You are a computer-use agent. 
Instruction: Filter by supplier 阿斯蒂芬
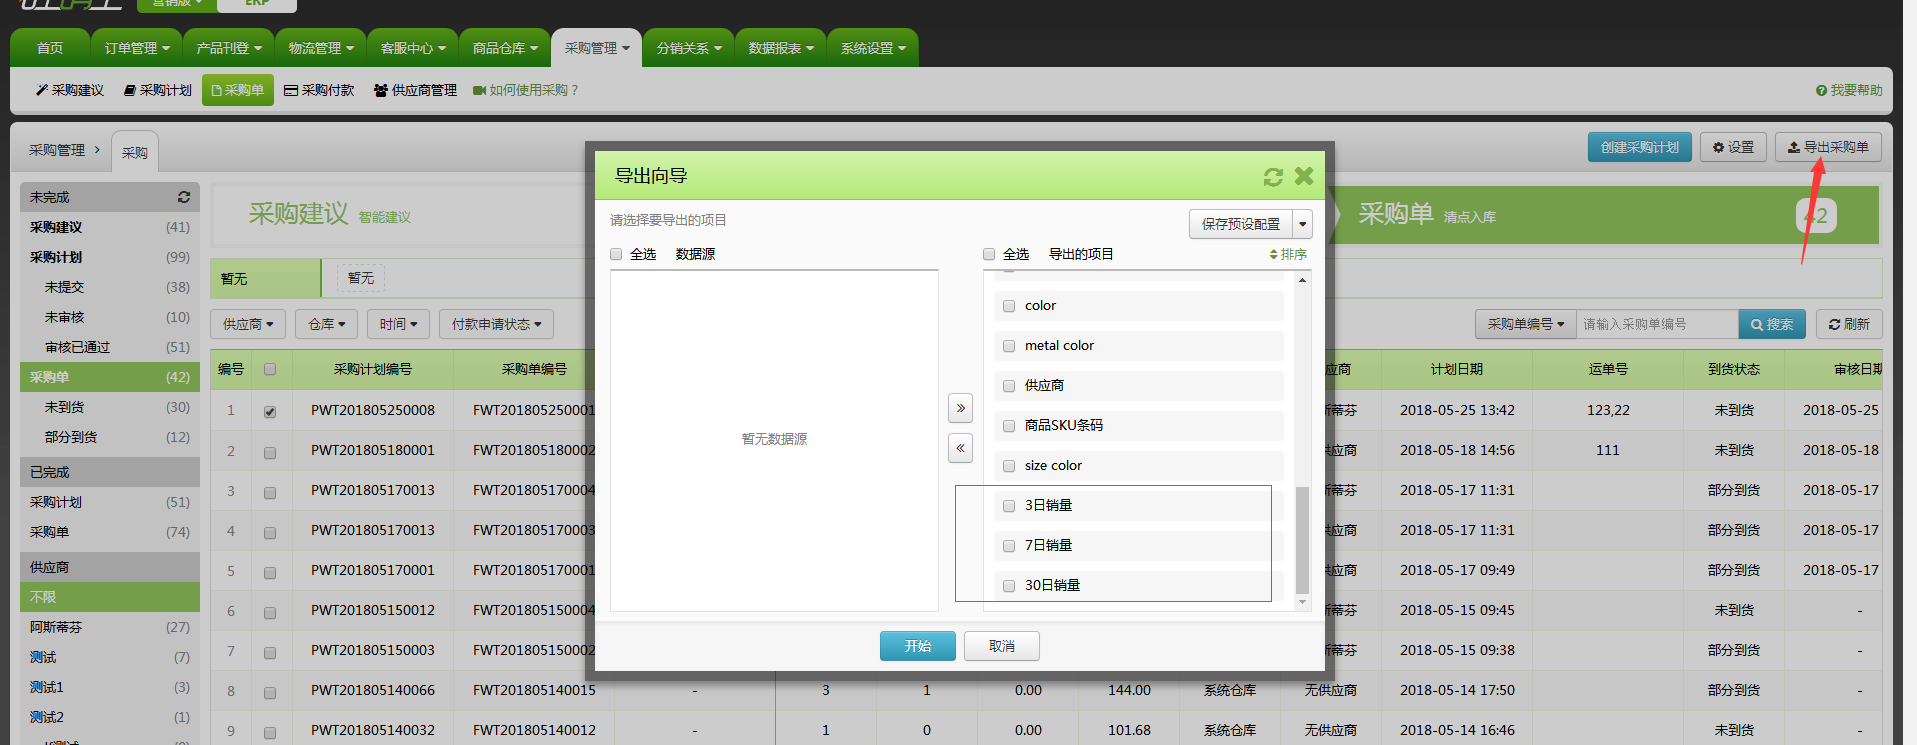point(110,627)
